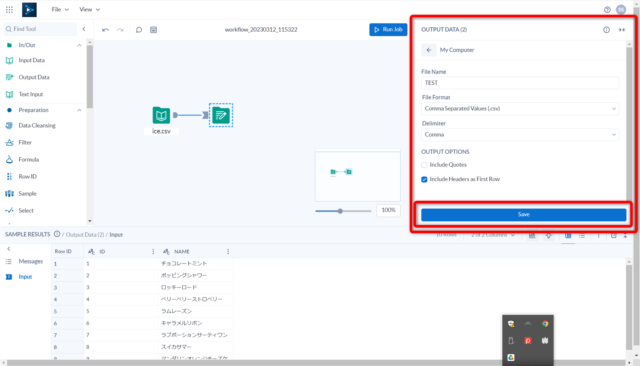Collapse the tool palette sidebar
Image resolution: width=640 pixels, height=366 pixels.
[x=84, y=29]
